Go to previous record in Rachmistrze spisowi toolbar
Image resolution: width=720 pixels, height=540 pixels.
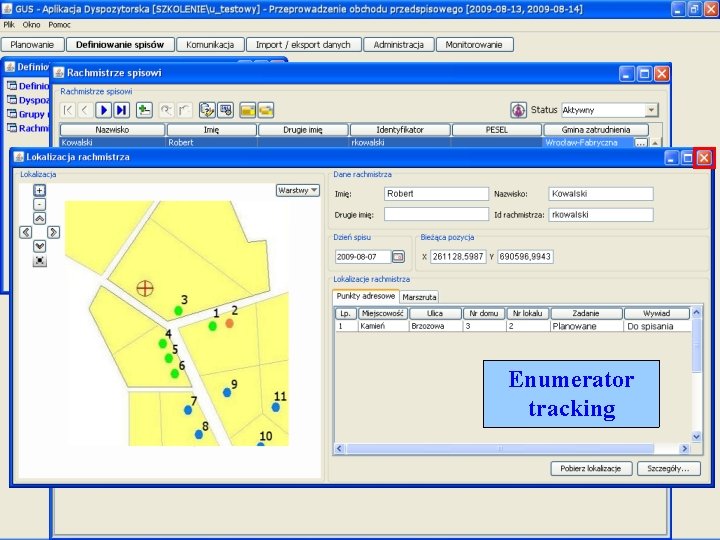click(85, 110)
